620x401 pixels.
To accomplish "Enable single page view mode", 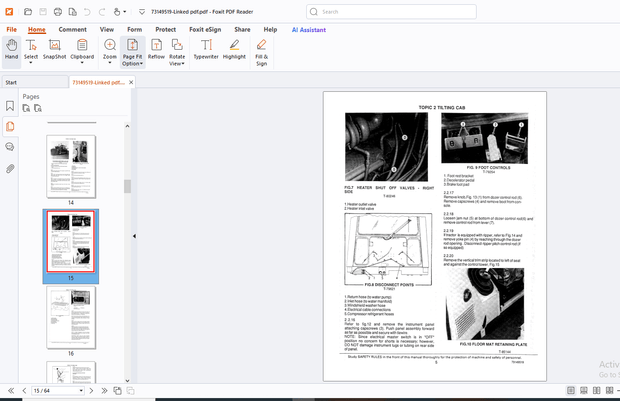I will [571, 390].
